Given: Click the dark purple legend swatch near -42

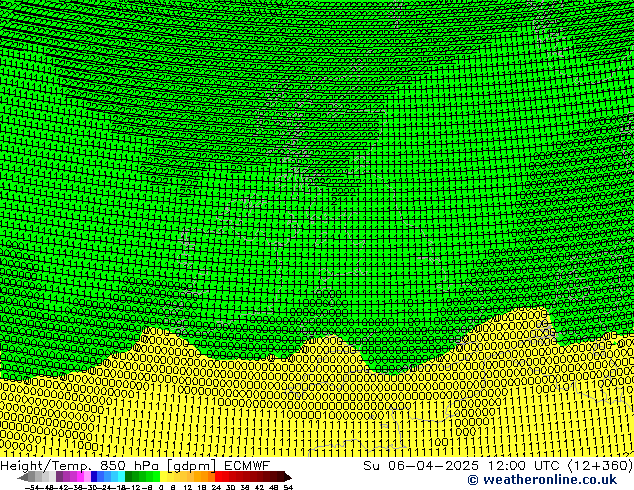Looking at the screenshot, I should pos(59,476).
